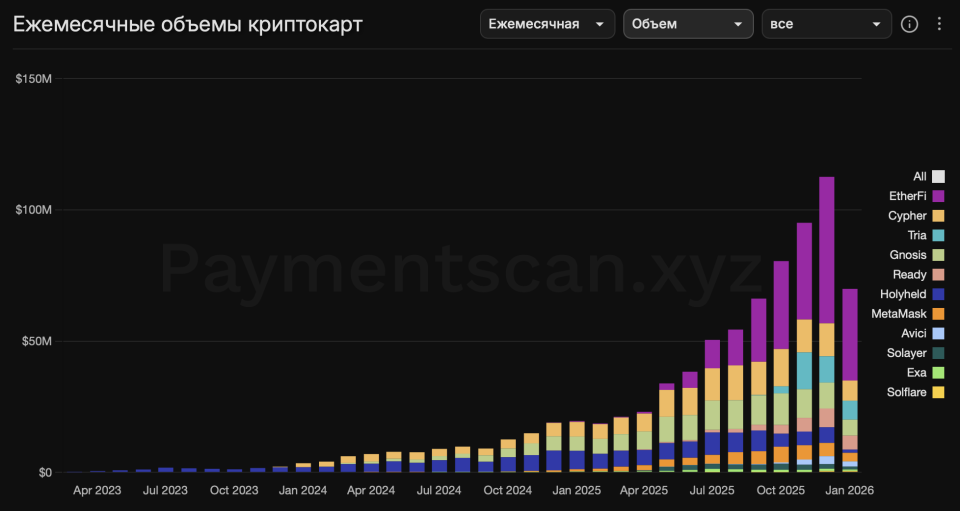
Task: Click the Exa legend label
Action: [917, 373]
